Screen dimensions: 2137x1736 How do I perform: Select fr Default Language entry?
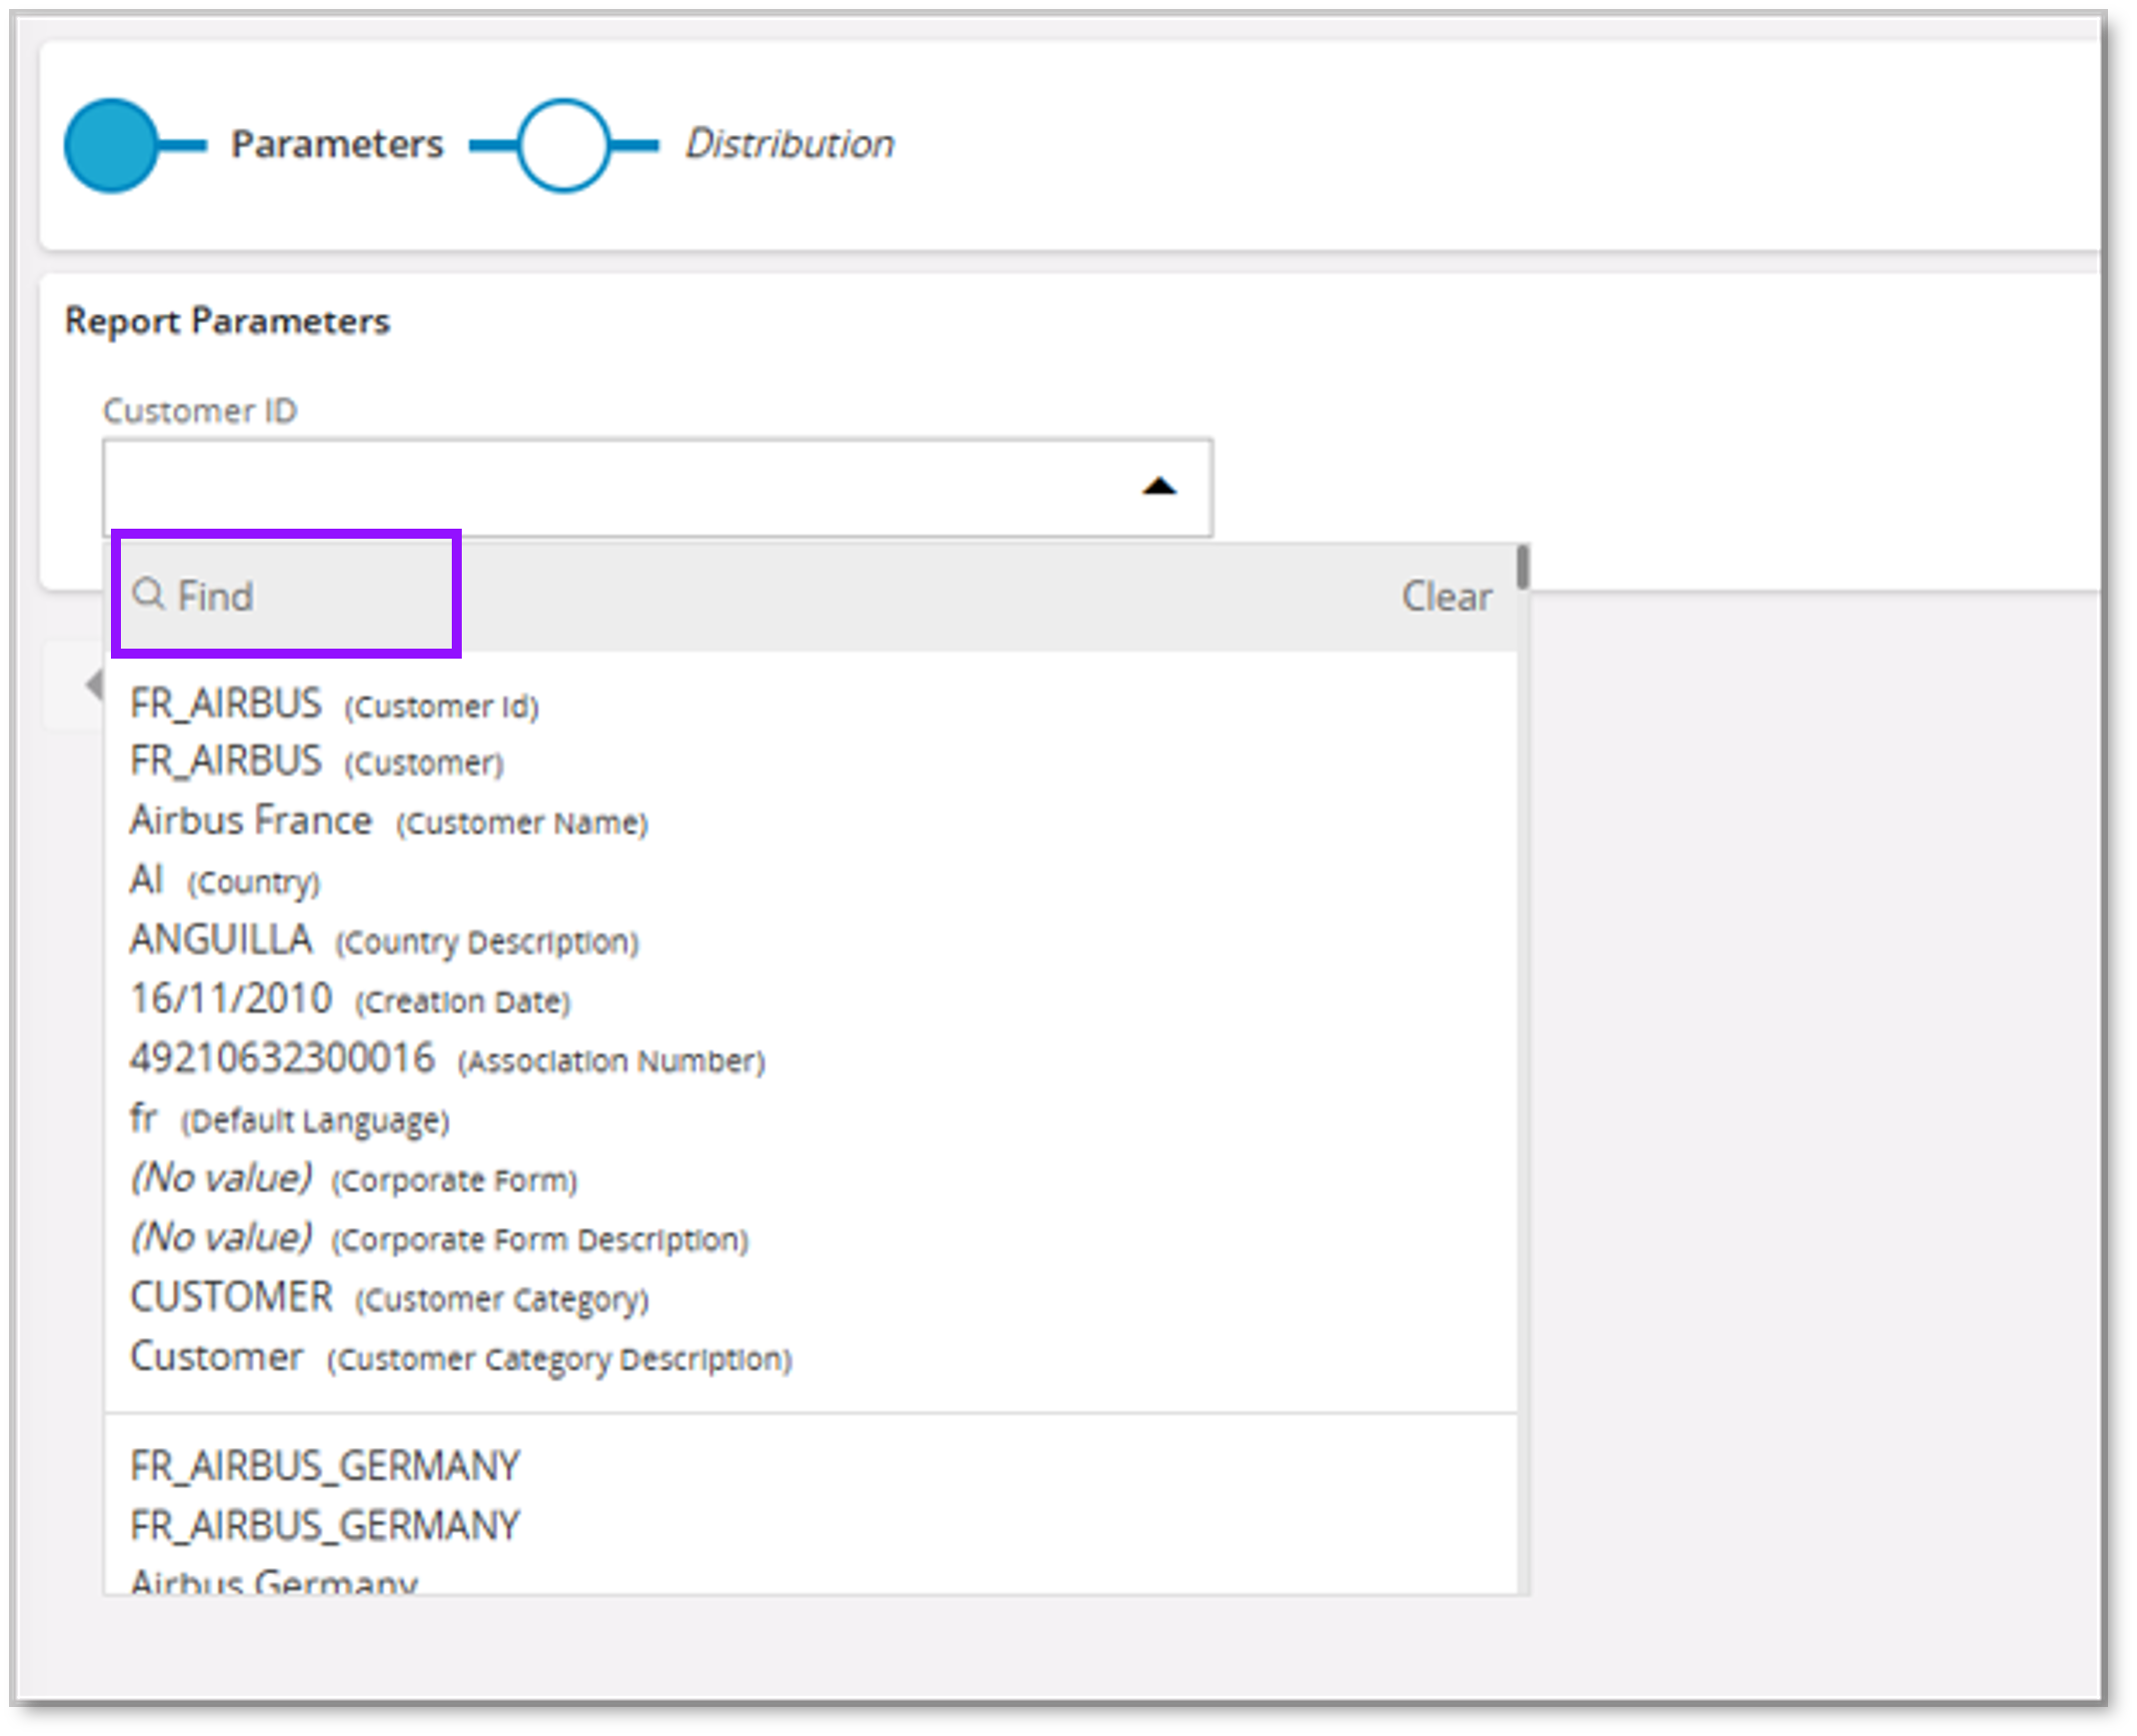coord(290,1118)
